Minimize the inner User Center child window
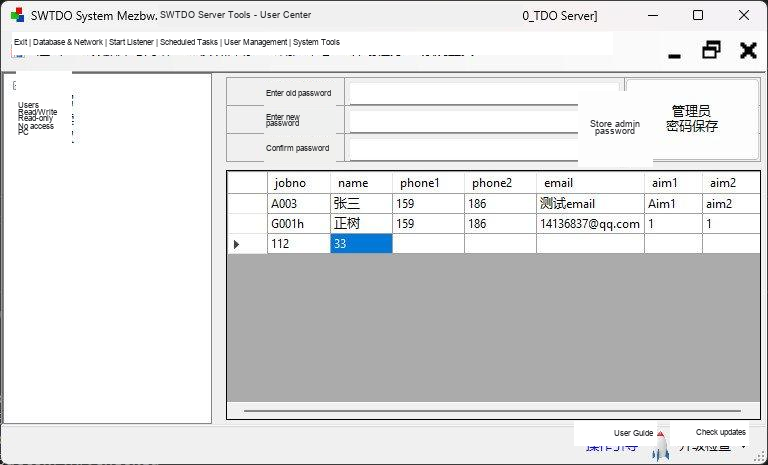Image resolution: width=768 pixels, height=465 pixels. point(674,56)
